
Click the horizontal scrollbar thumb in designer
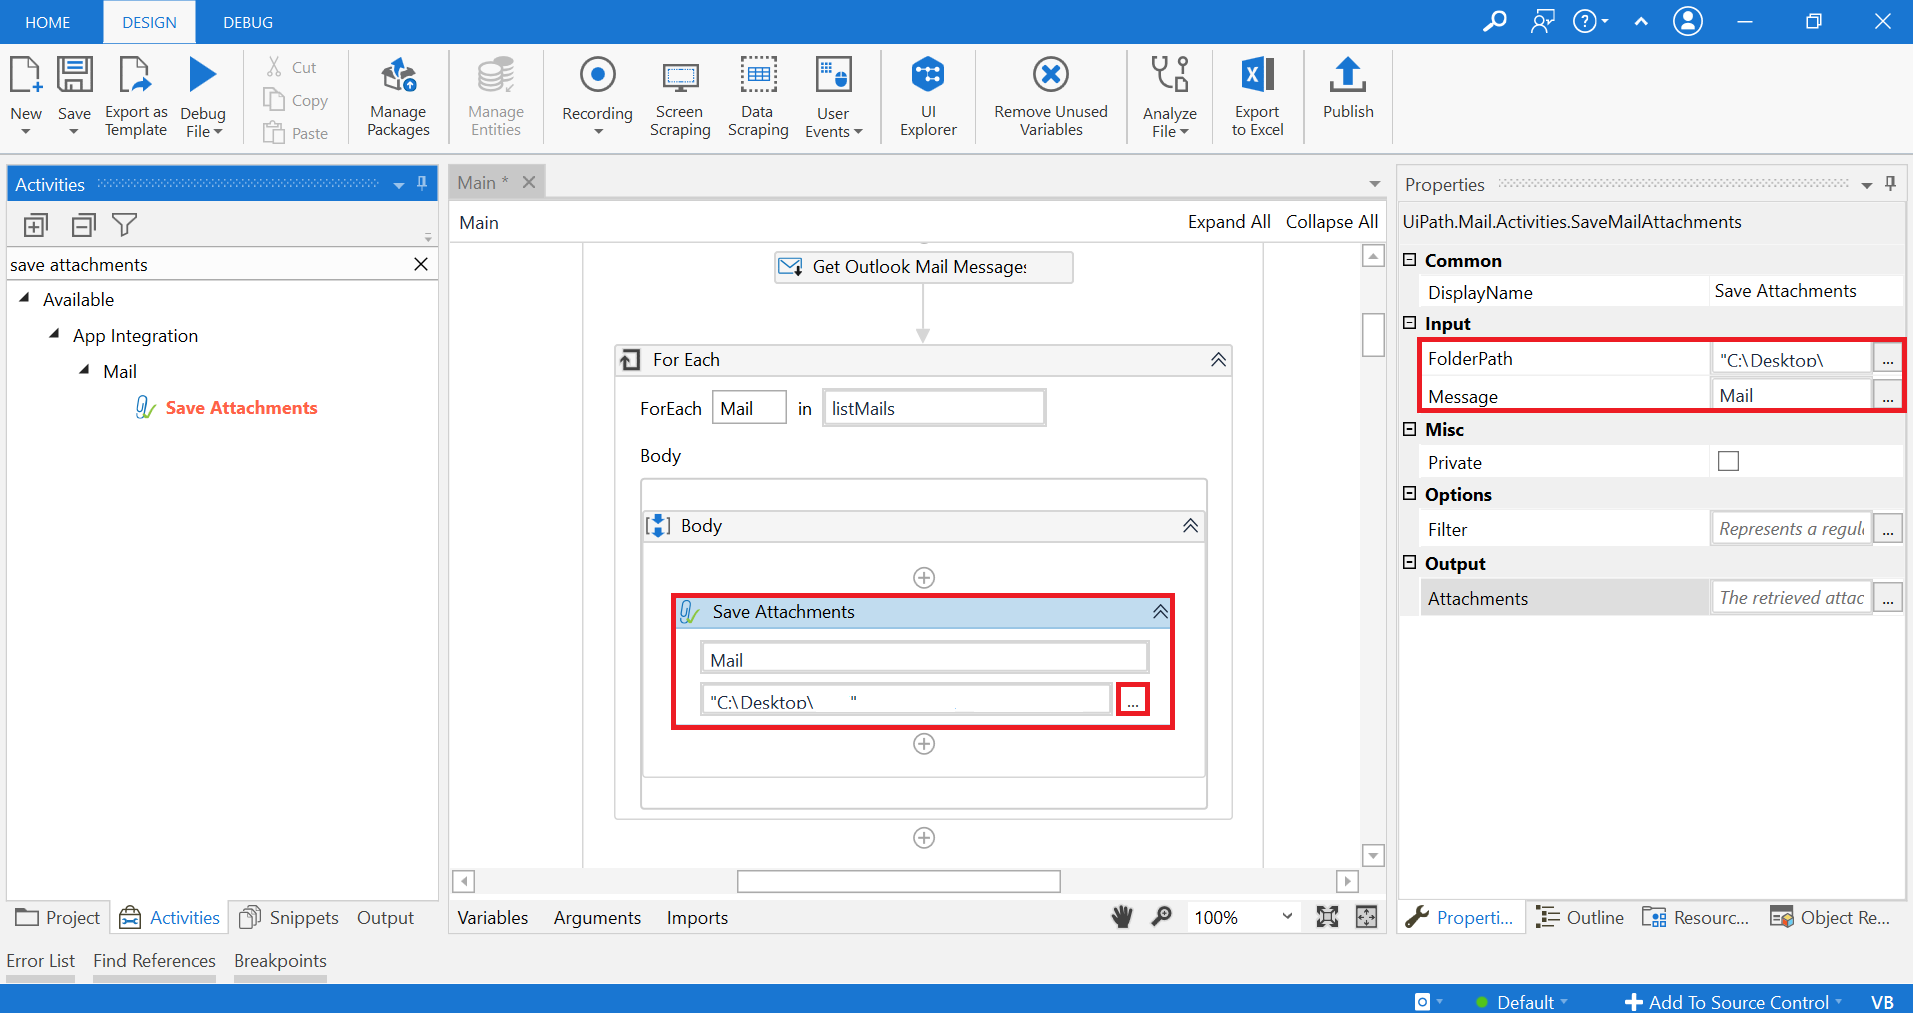pyautogui.click(x=898, y=881)
